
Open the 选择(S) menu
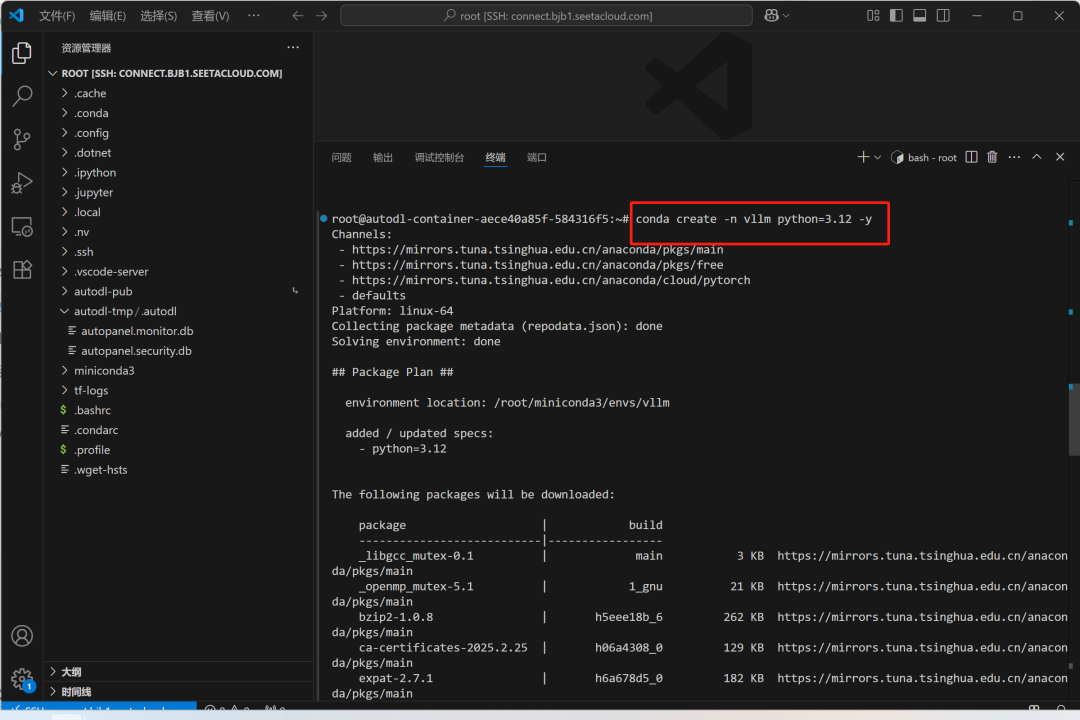coord(158,15)
